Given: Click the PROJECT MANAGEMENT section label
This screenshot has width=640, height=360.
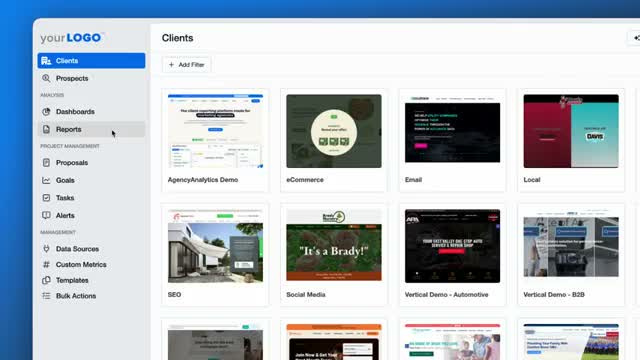Looking at the screenshot, I should (70, 146).
